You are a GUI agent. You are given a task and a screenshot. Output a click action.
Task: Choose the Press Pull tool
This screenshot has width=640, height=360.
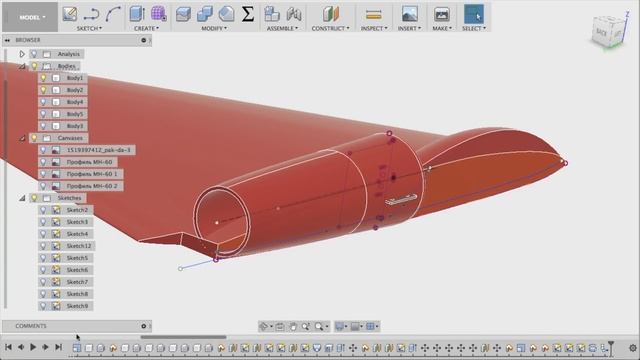[x=183, y=15]
